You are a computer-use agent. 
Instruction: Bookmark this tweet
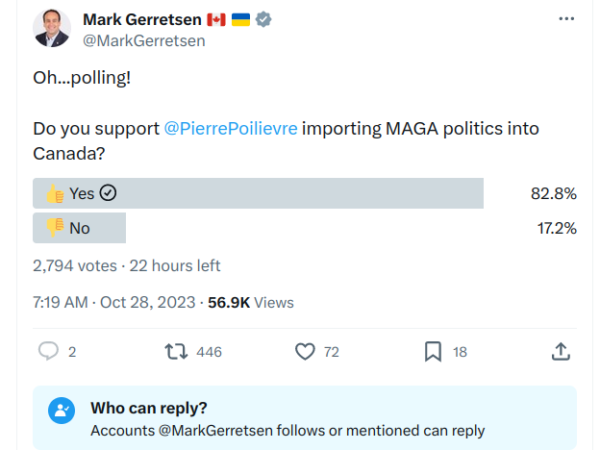[433, 351]
